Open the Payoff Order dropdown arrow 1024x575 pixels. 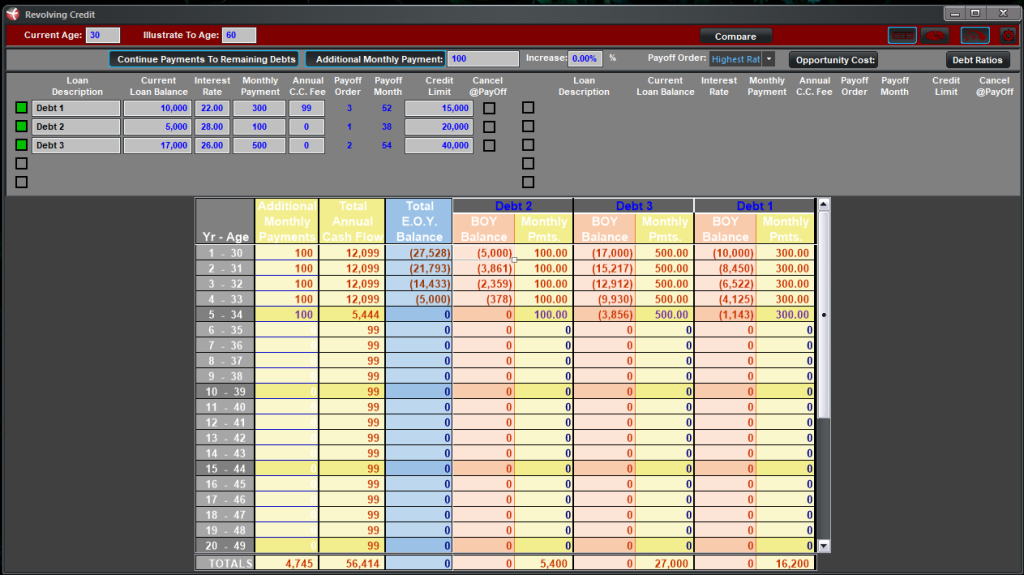point(769,59)
